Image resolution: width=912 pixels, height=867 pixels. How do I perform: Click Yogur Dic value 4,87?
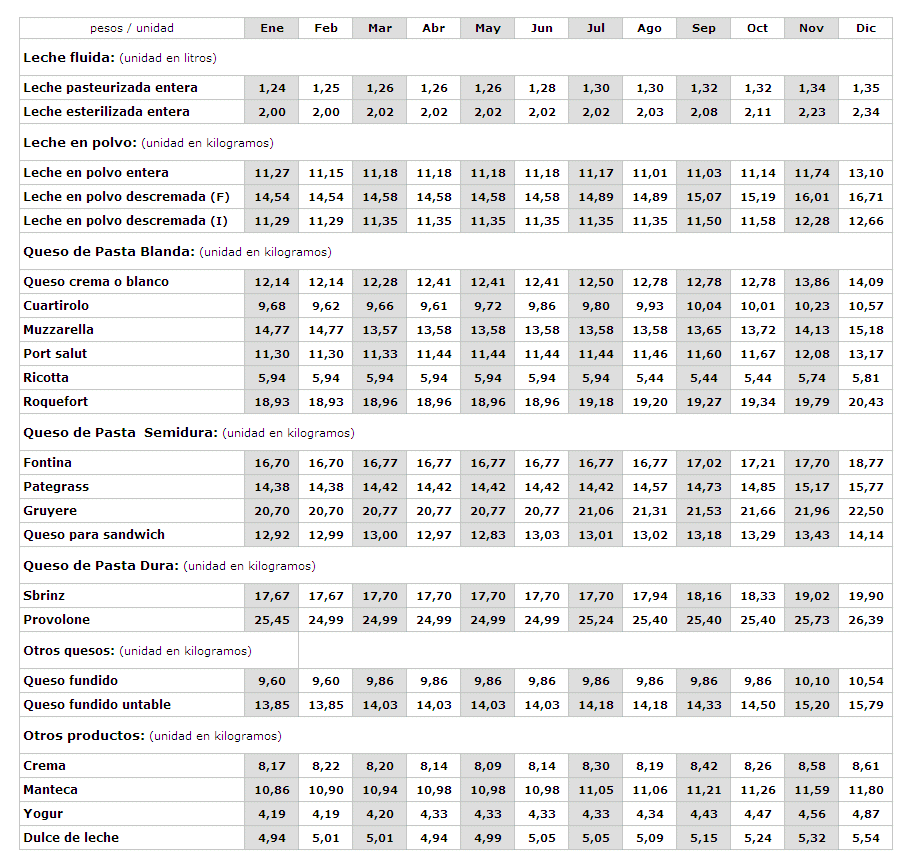865,814
